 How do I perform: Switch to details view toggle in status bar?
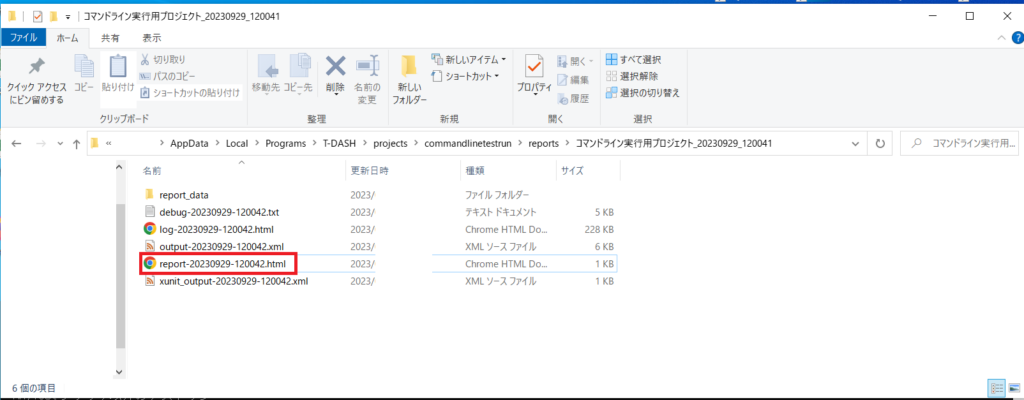coord(996,387)
